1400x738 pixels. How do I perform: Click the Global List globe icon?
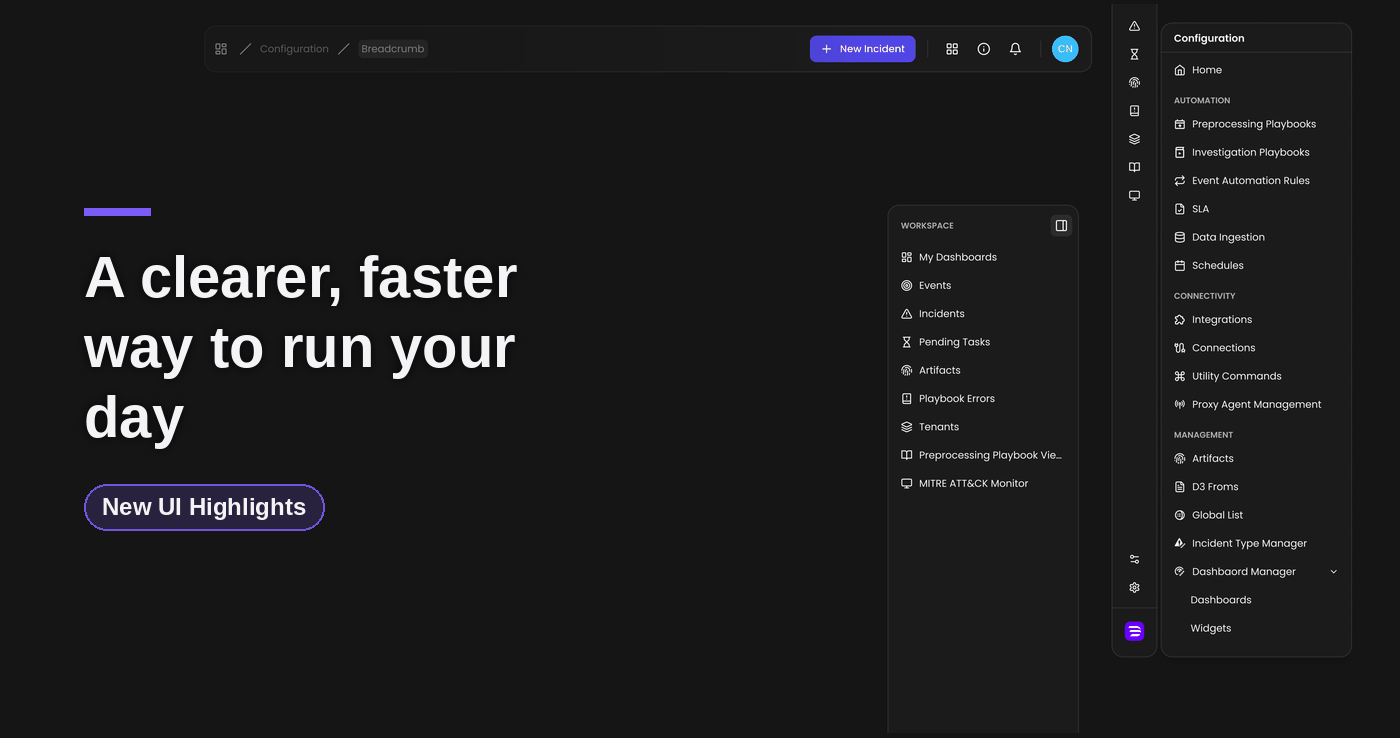coord(1180,515)
